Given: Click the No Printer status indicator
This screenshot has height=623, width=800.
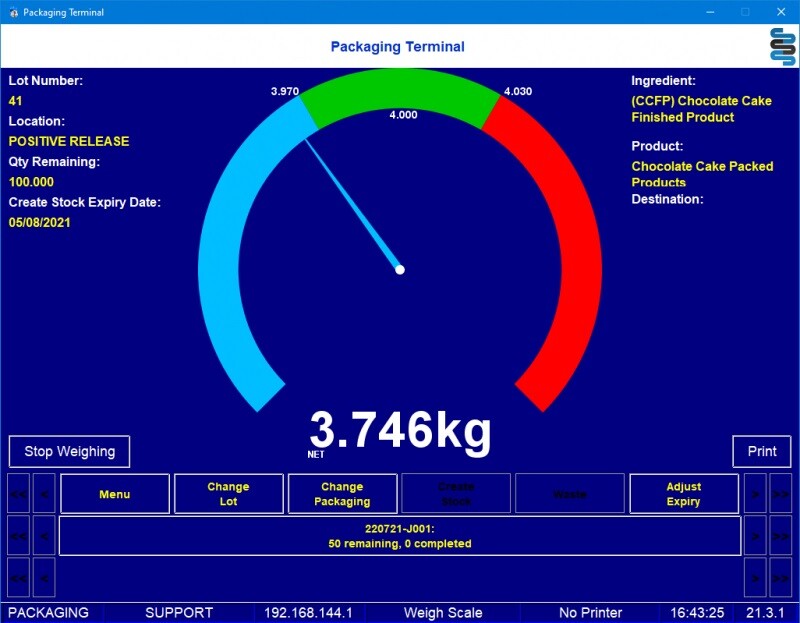Looking at the screenshot, I should [590, 612].
